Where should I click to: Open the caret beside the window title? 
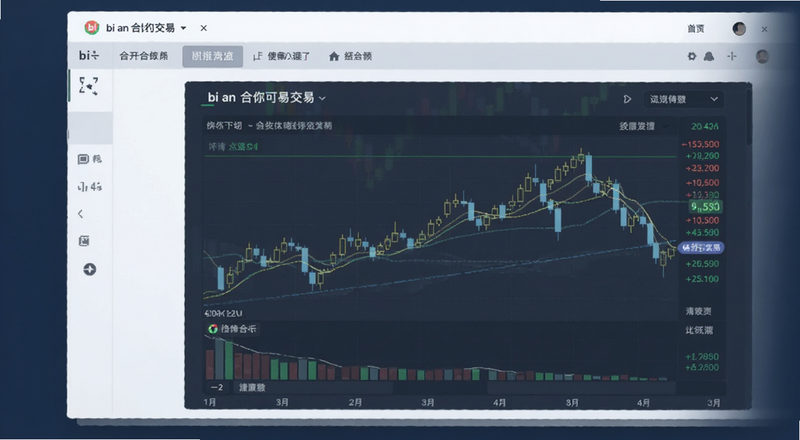[184, 28]
